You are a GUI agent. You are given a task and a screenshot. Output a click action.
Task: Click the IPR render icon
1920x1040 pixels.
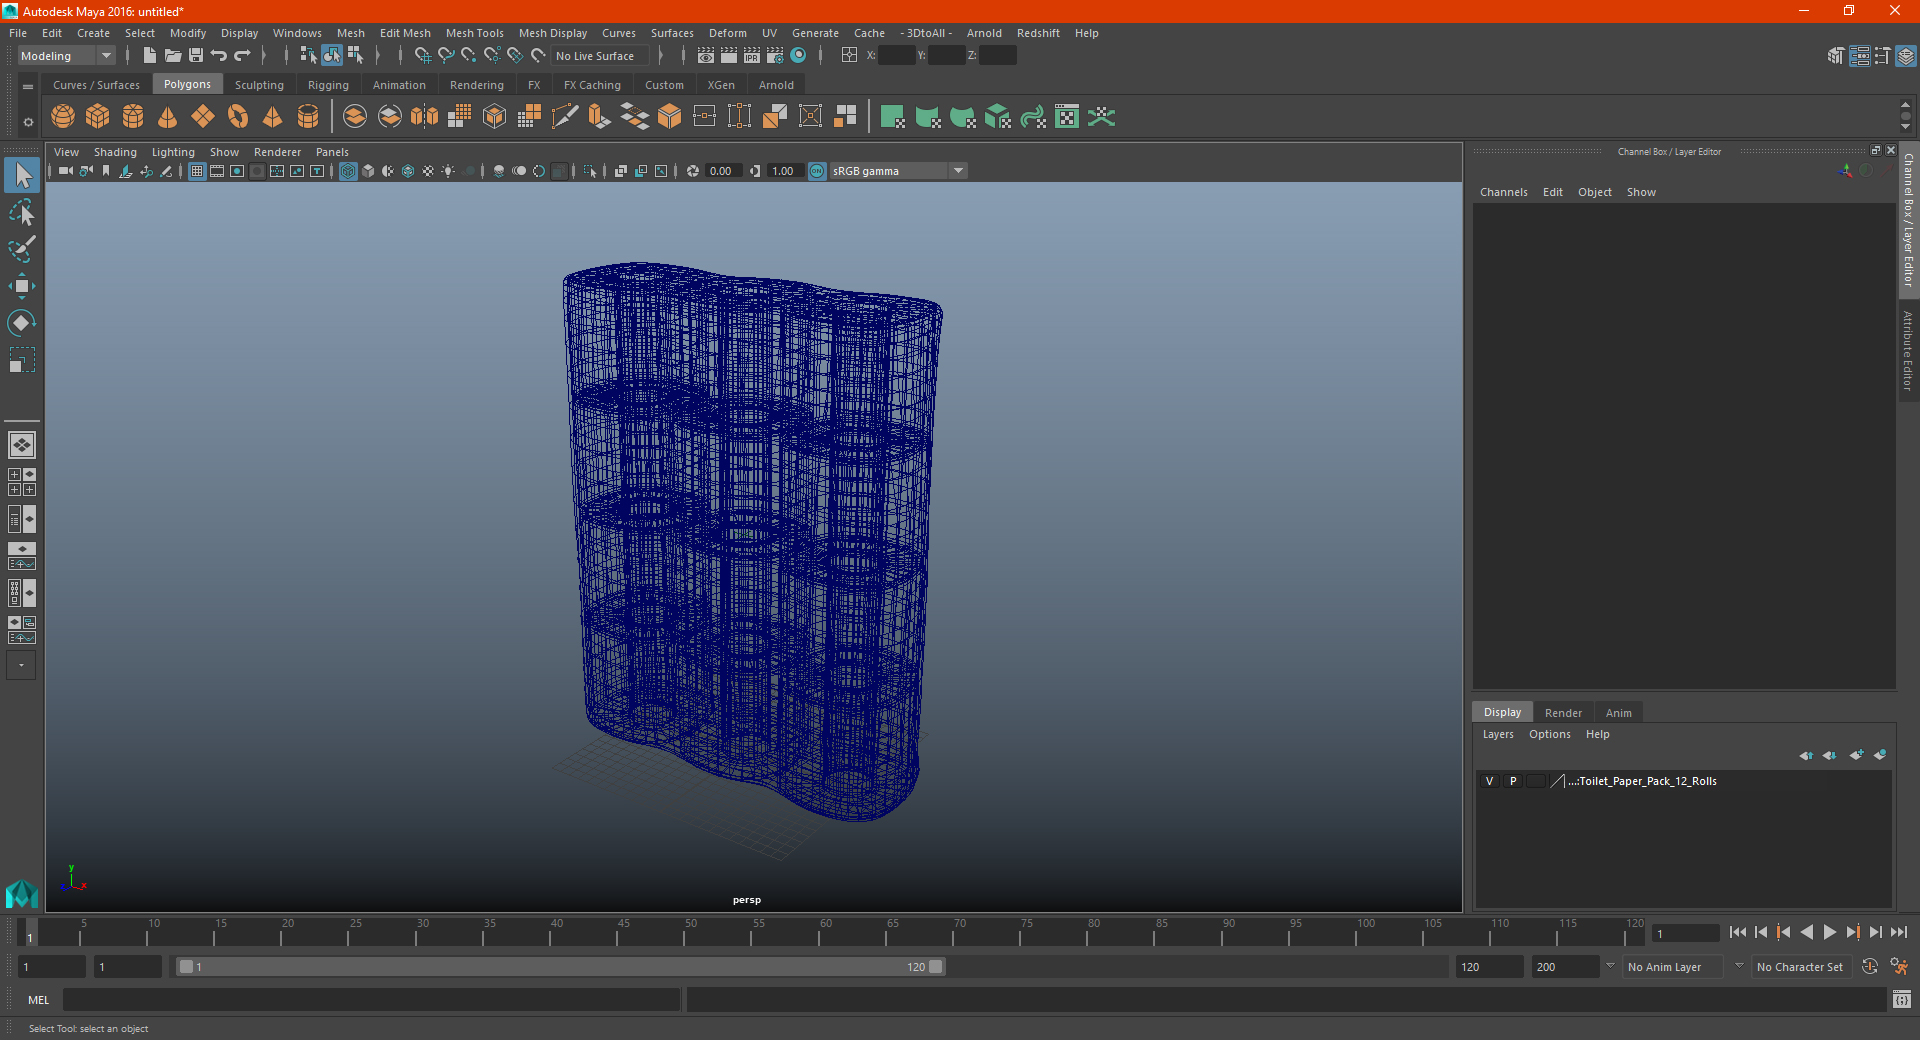point(752,56)
